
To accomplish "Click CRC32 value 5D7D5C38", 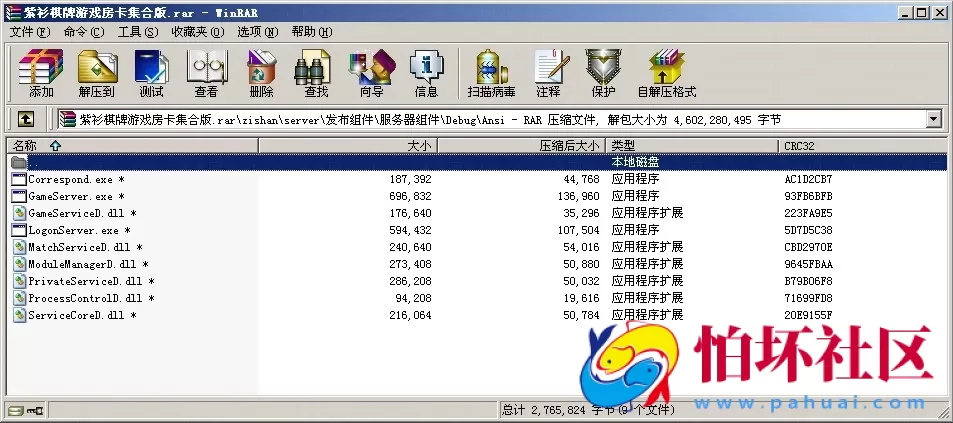I will click(x=808, y=230).
